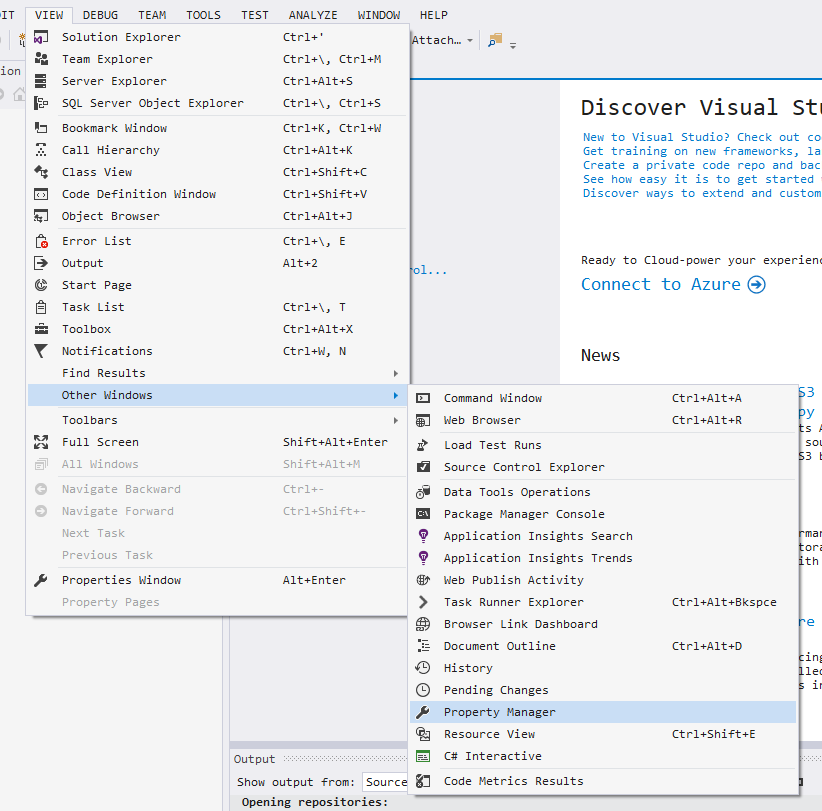
Task: Click the Connect to Azure link
Action: (x=674, y=285)
